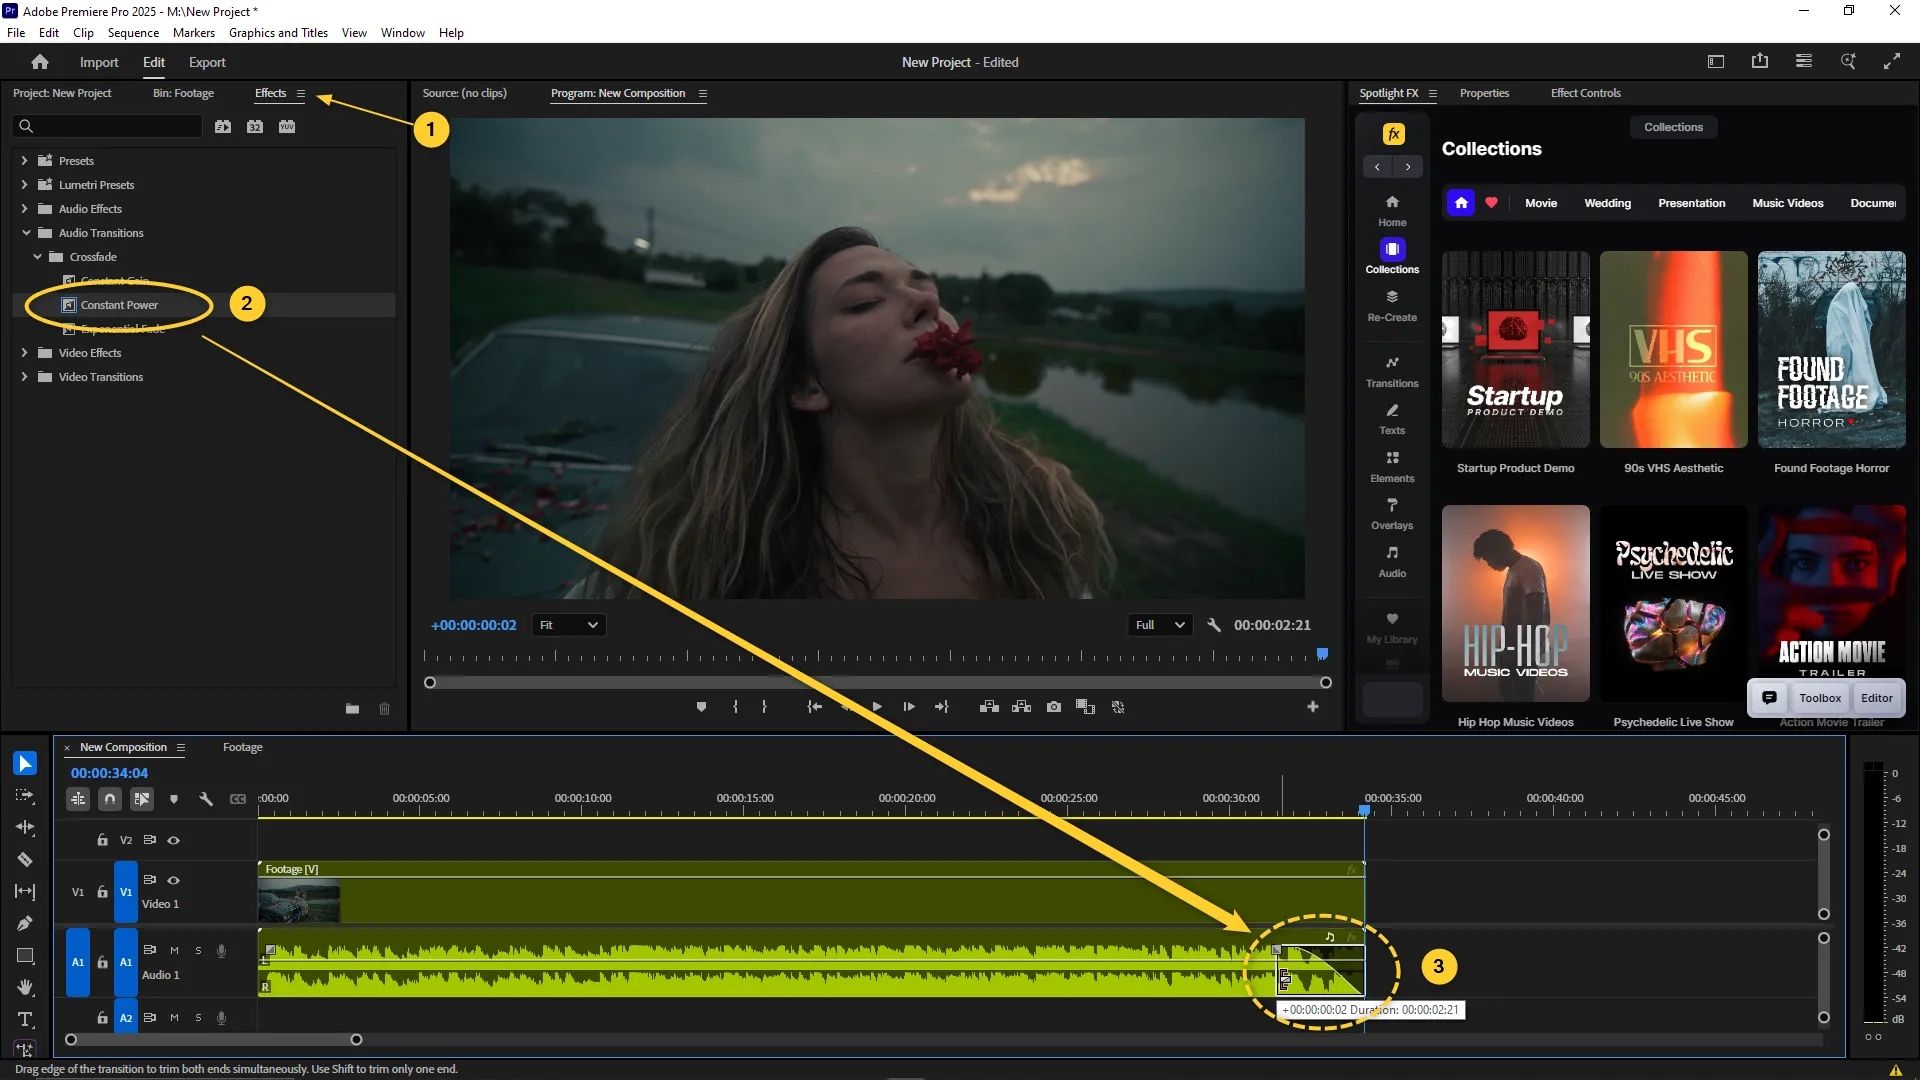Viewport: 1920px width, 1080px height.
Task: Click Mark In bracket button
Action: [735, 707]
